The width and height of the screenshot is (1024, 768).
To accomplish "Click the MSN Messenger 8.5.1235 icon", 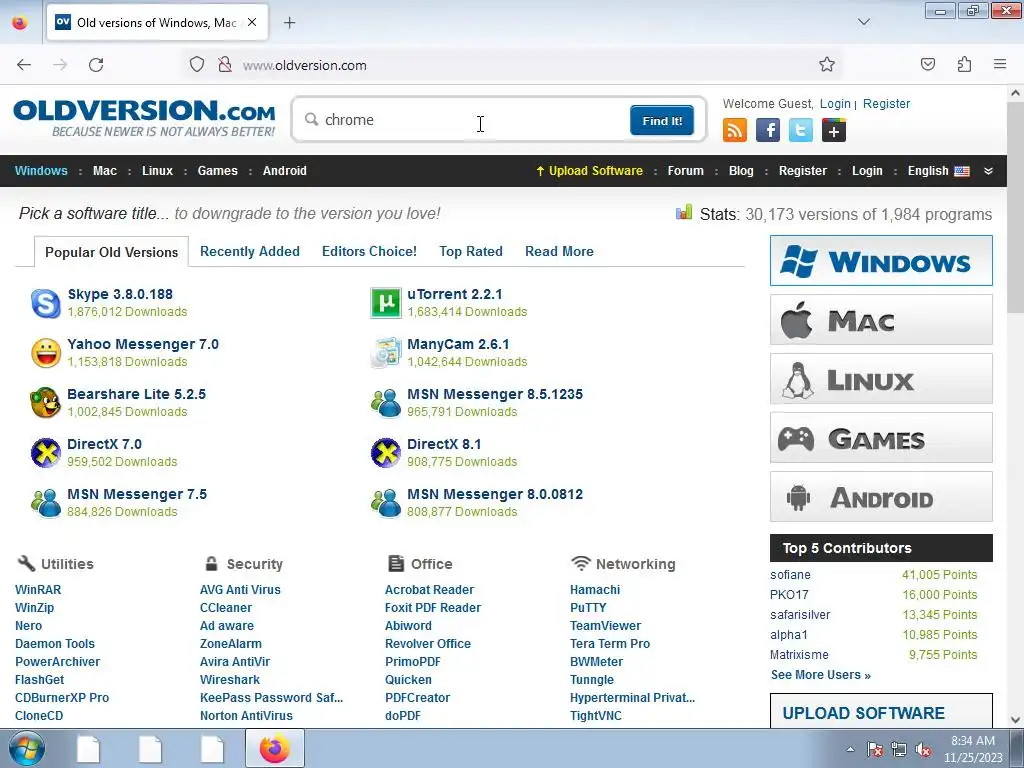I will coord(386,403).
